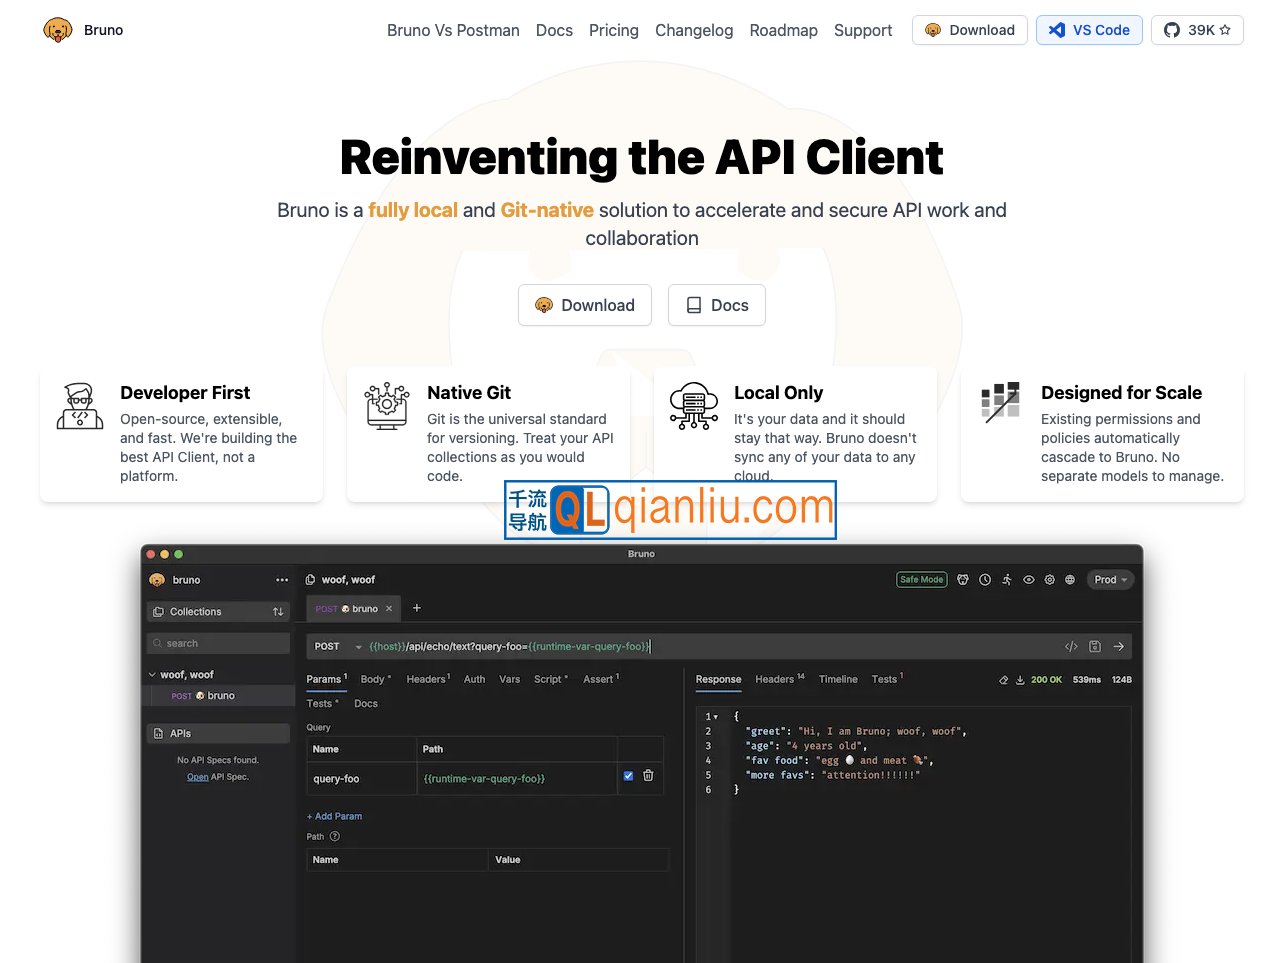The width and height of the screenshot is (1284, 963).
Task: Open the POST method dropdown
Action: point(337,647)
